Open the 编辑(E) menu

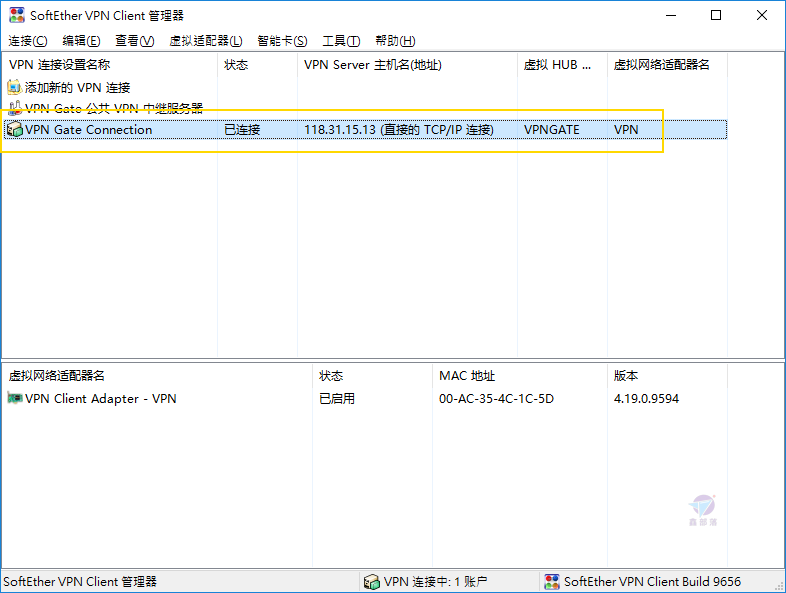click(x=81, y=41)
